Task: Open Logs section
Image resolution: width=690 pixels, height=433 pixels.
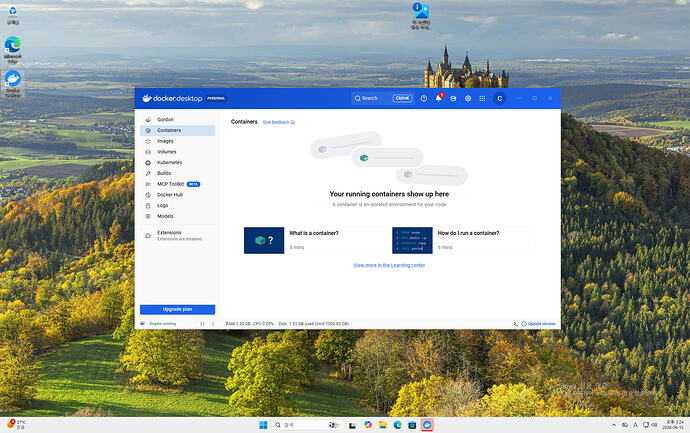Action: pyautogui.click(x=177, y=205)
